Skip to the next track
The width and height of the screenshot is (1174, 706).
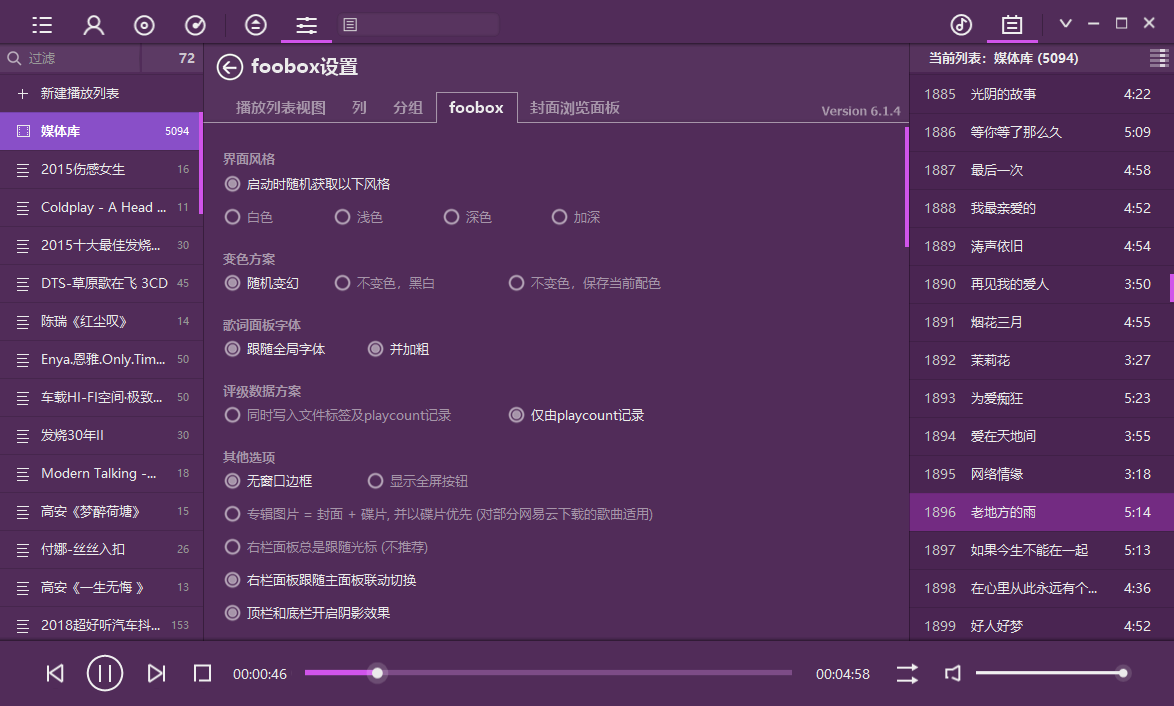(156, 673)
